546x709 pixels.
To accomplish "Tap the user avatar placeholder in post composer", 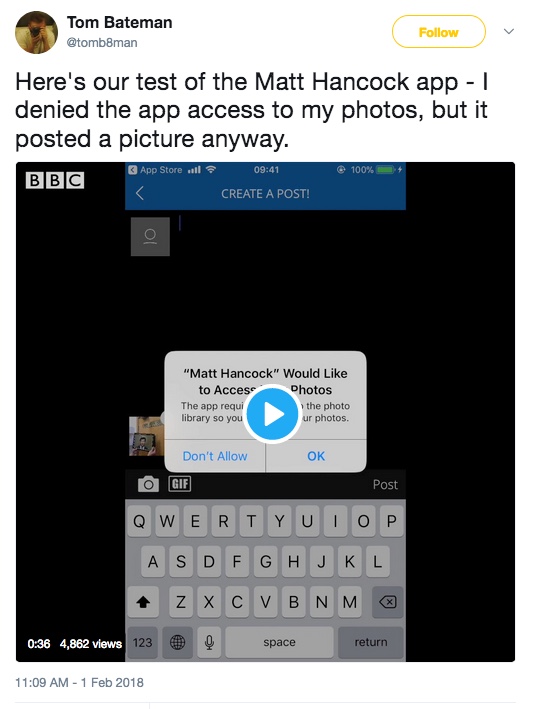I will point(150,236).
